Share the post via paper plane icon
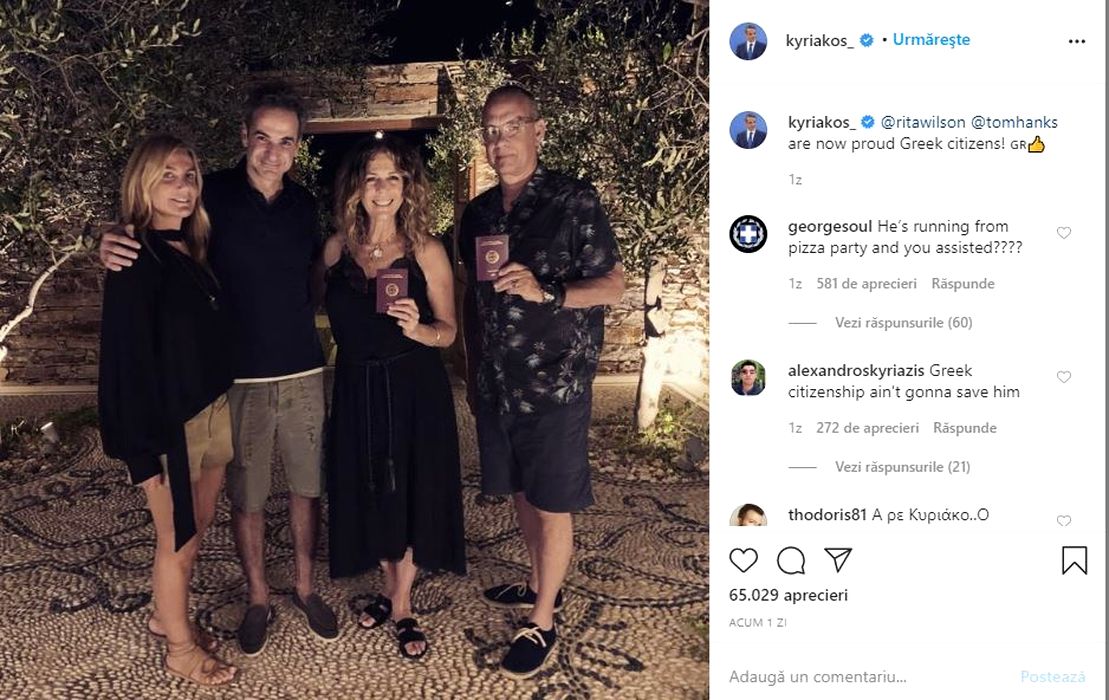The image size is (1109, 700). tap(838, 559)
